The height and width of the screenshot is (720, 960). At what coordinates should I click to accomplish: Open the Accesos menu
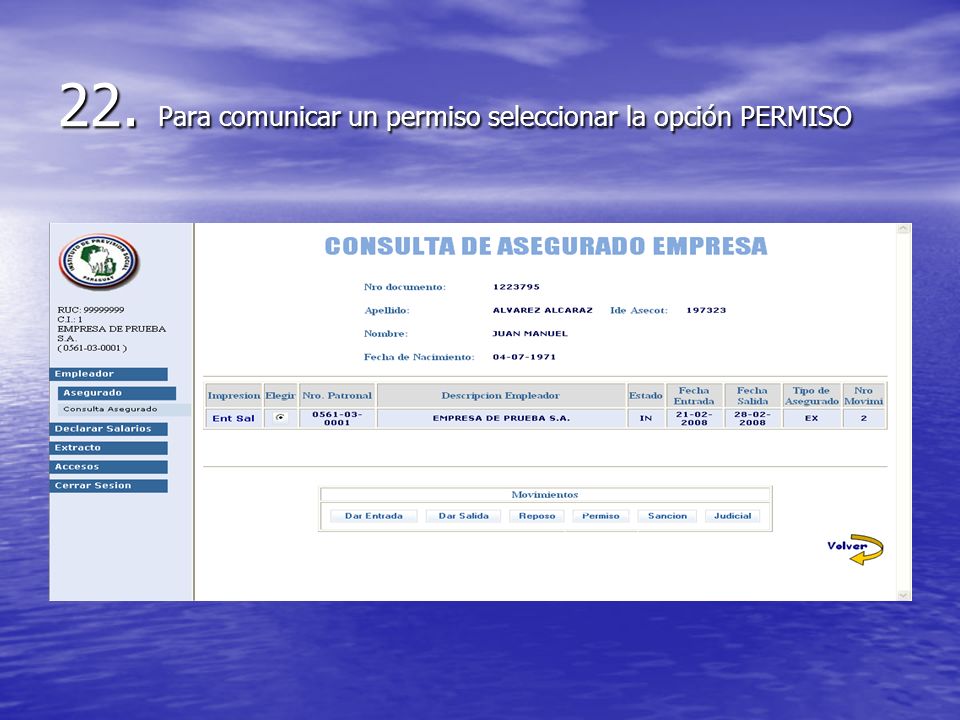[108, 467]
